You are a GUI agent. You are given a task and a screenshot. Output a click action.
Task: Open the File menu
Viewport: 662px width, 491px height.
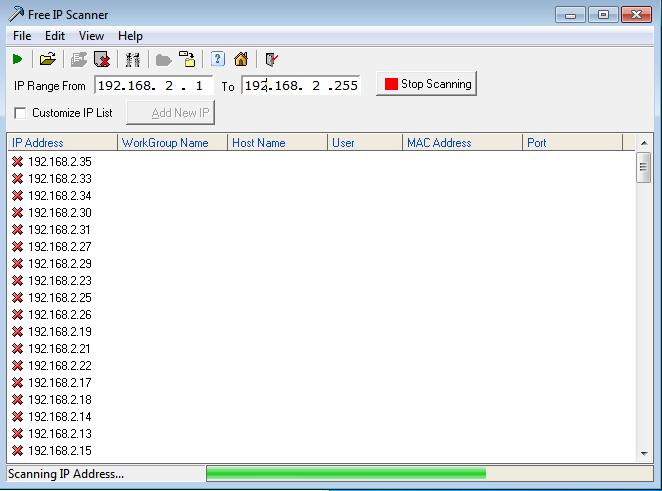(22, 36)
